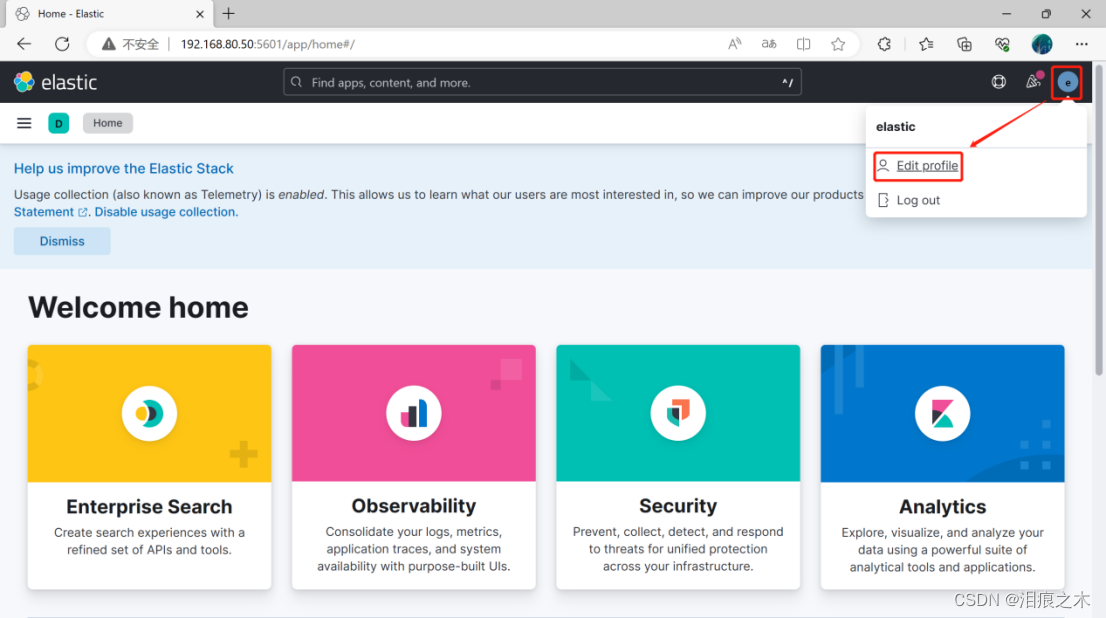1106x618 pixels.
Task: Select Edit profile from user menu
Action: click(917, 165)
